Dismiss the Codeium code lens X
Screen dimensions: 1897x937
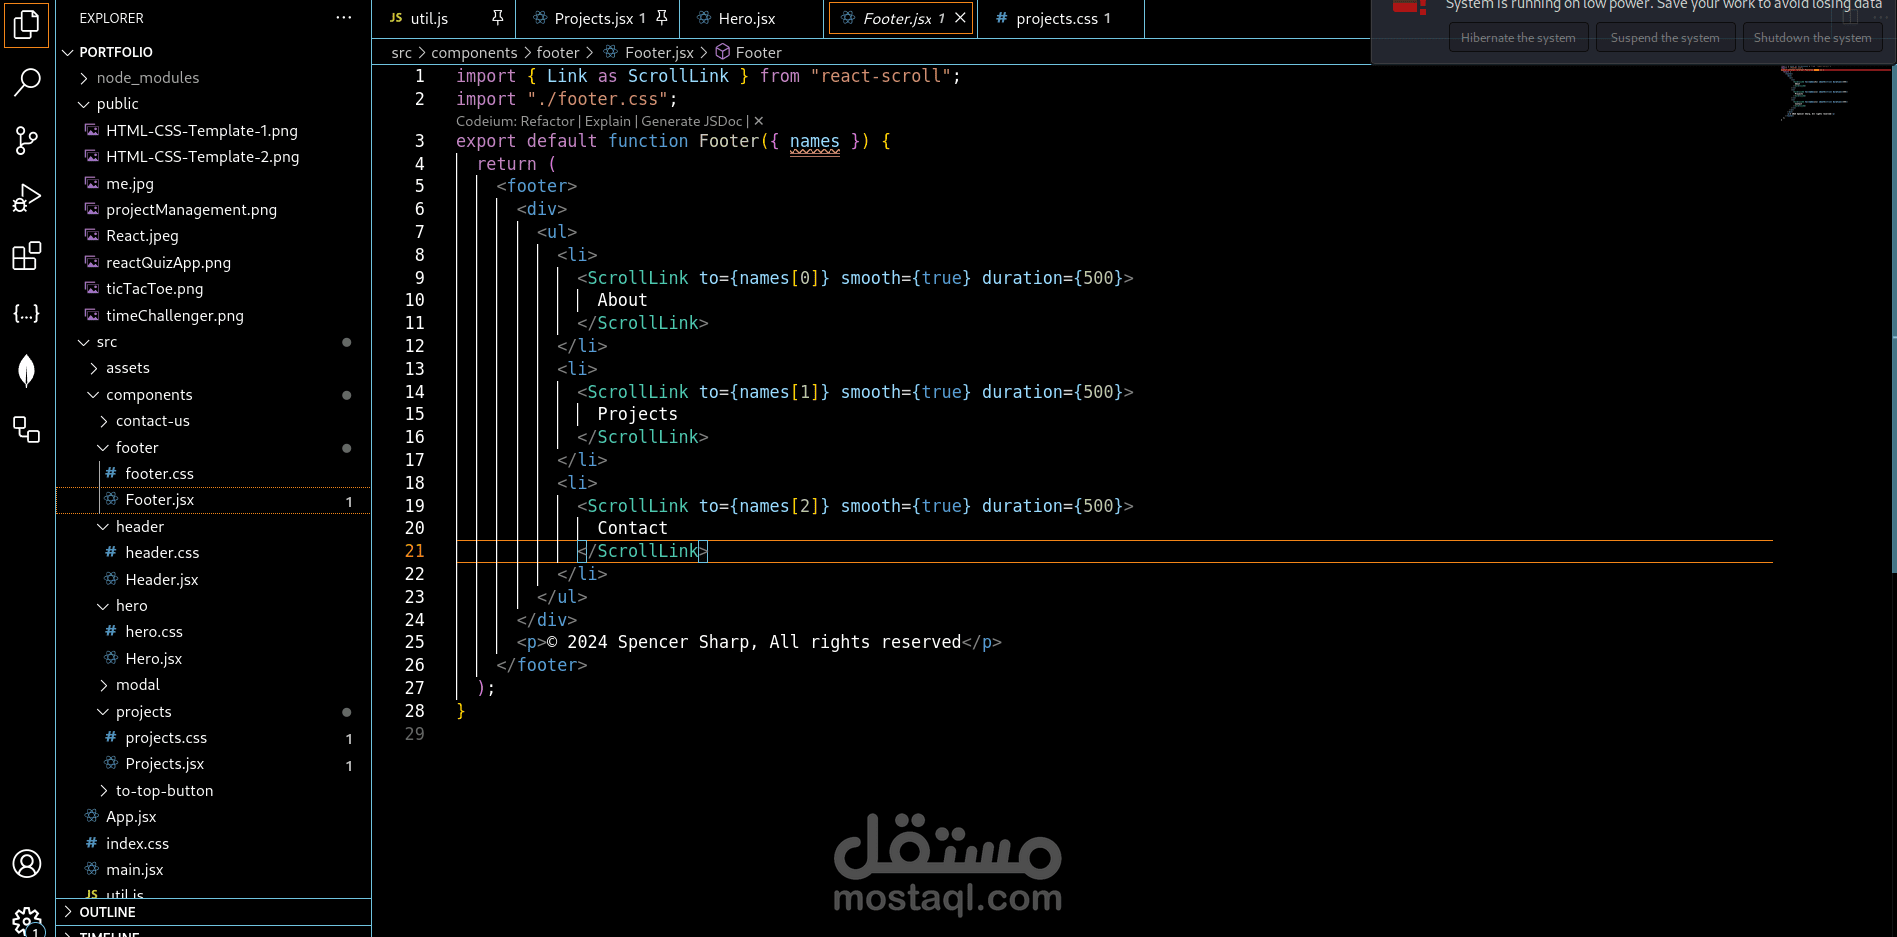click(758, 121)
